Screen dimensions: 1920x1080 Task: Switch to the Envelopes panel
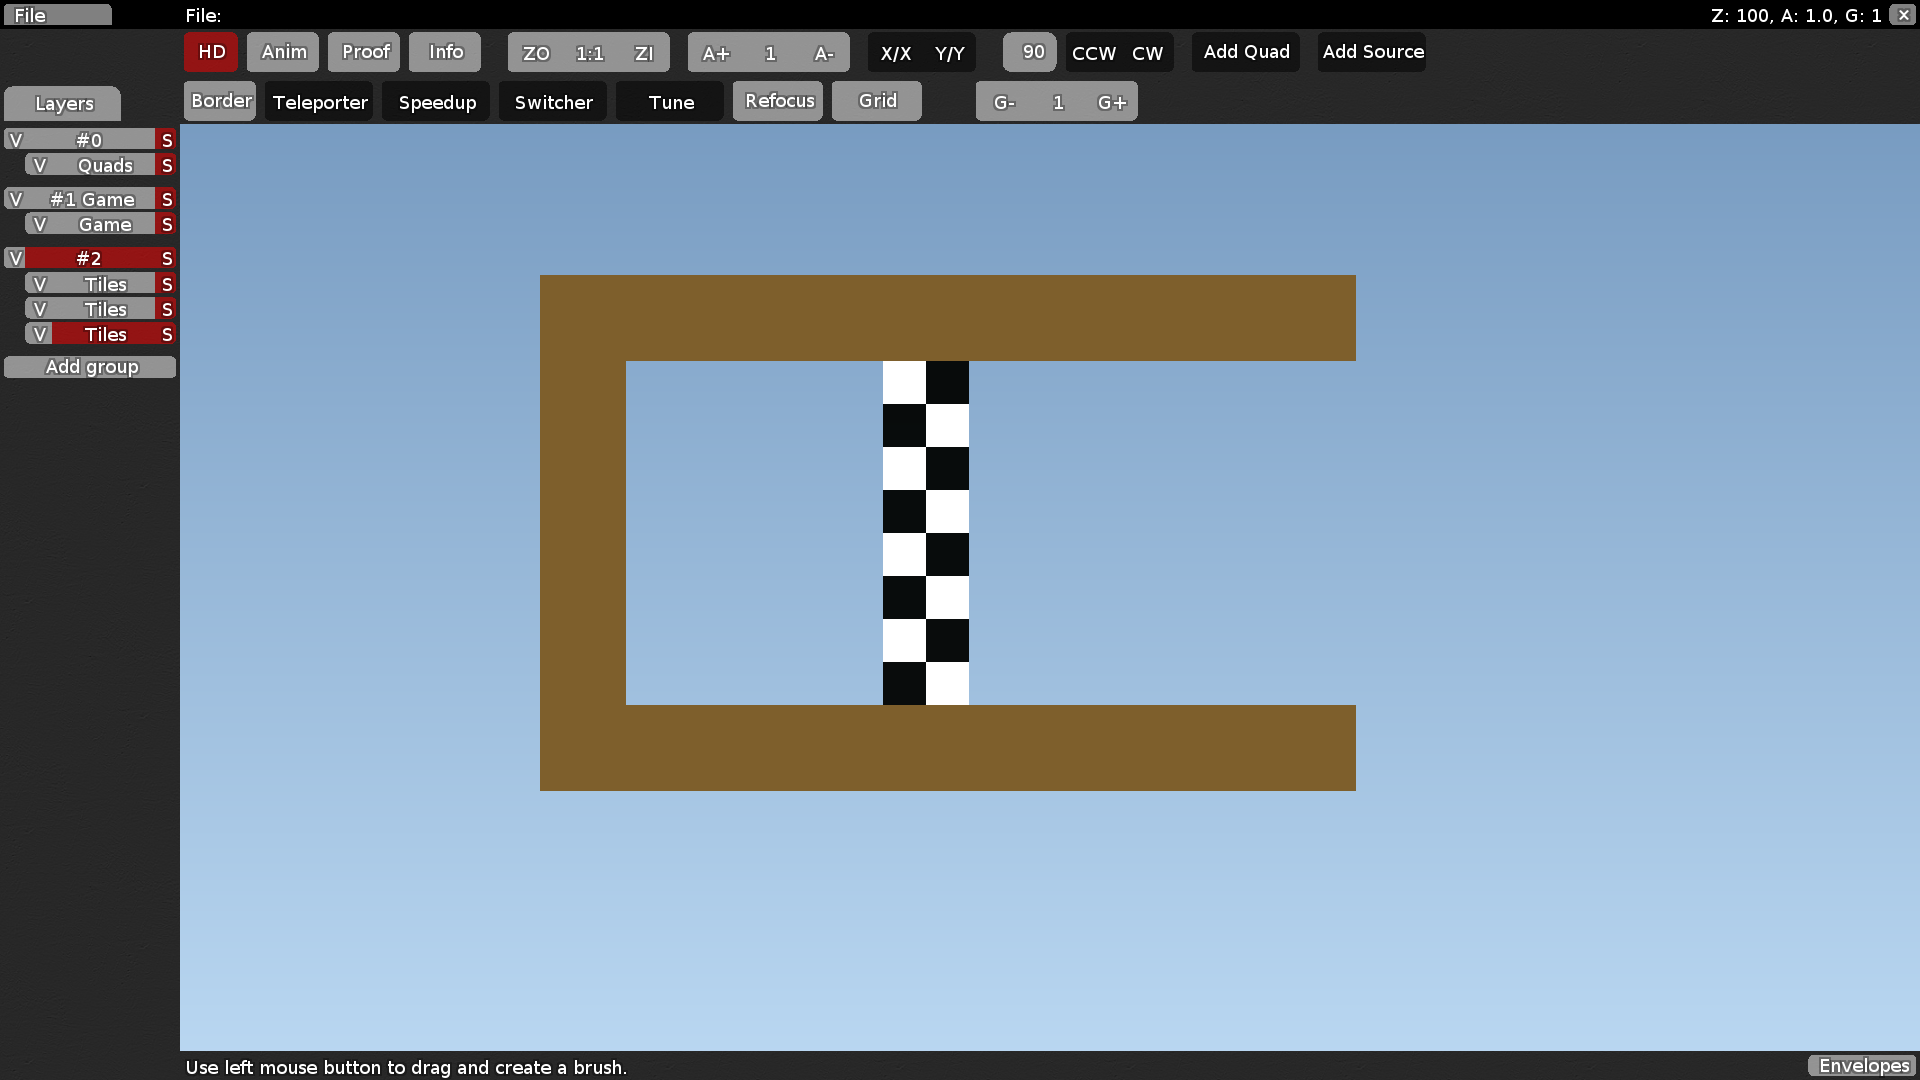[1862, 1066]
